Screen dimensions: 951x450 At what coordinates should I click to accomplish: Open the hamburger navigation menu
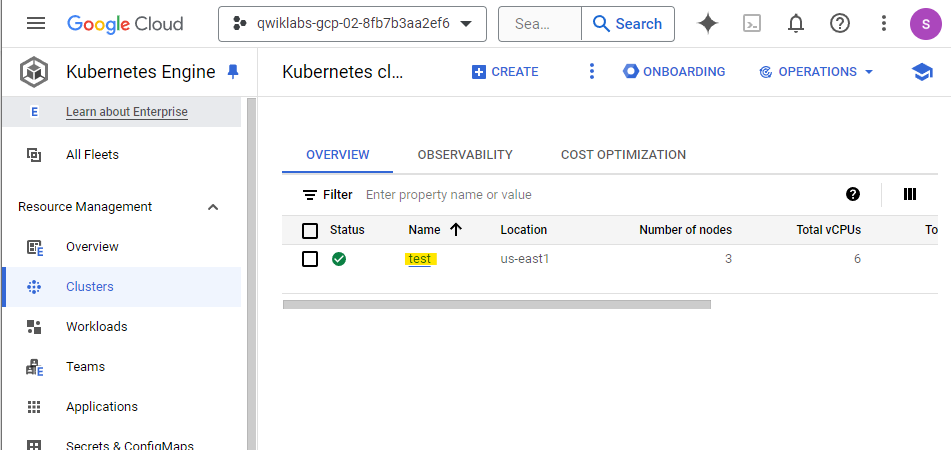pyautogui.click(x=36, y=24)
